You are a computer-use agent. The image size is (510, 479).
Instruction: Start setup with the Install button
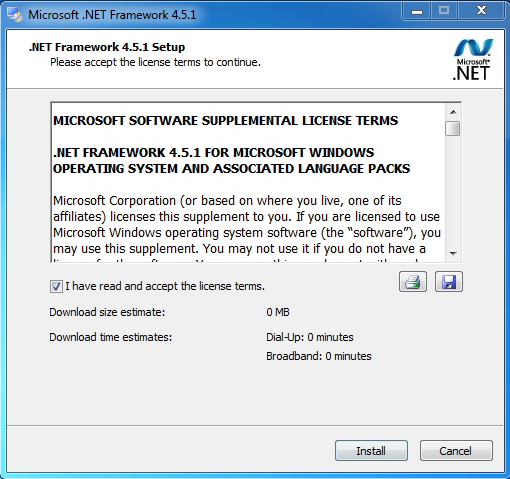click(x=371, y=451)
